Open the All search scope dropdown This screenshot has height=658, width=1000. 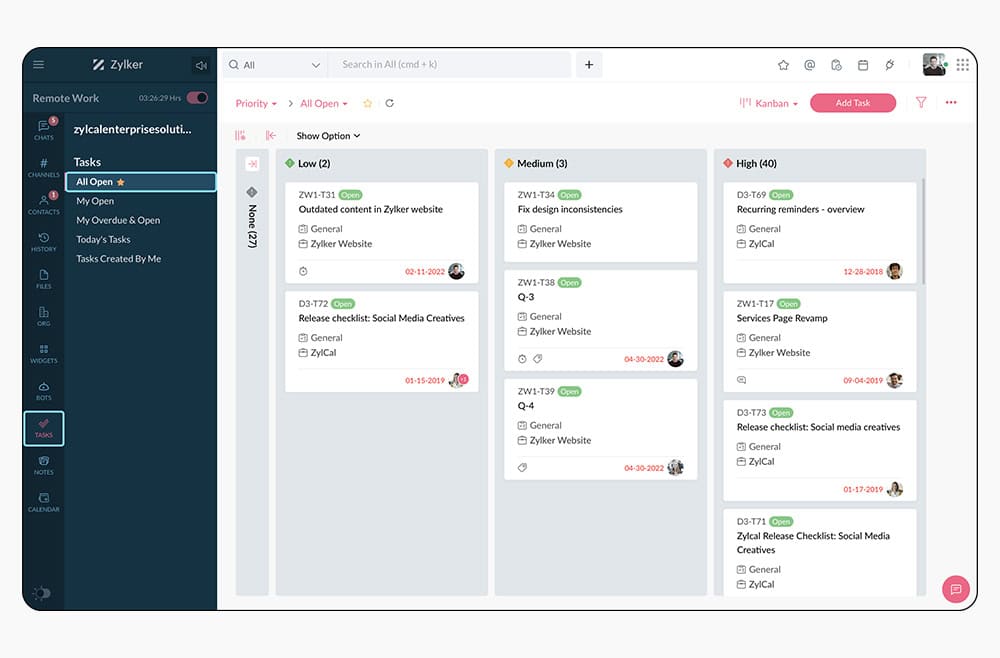274,64
